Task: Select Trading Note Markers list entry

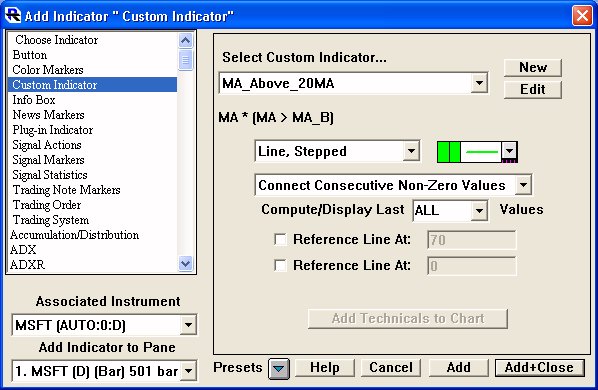Action: [x=92, y=190]
